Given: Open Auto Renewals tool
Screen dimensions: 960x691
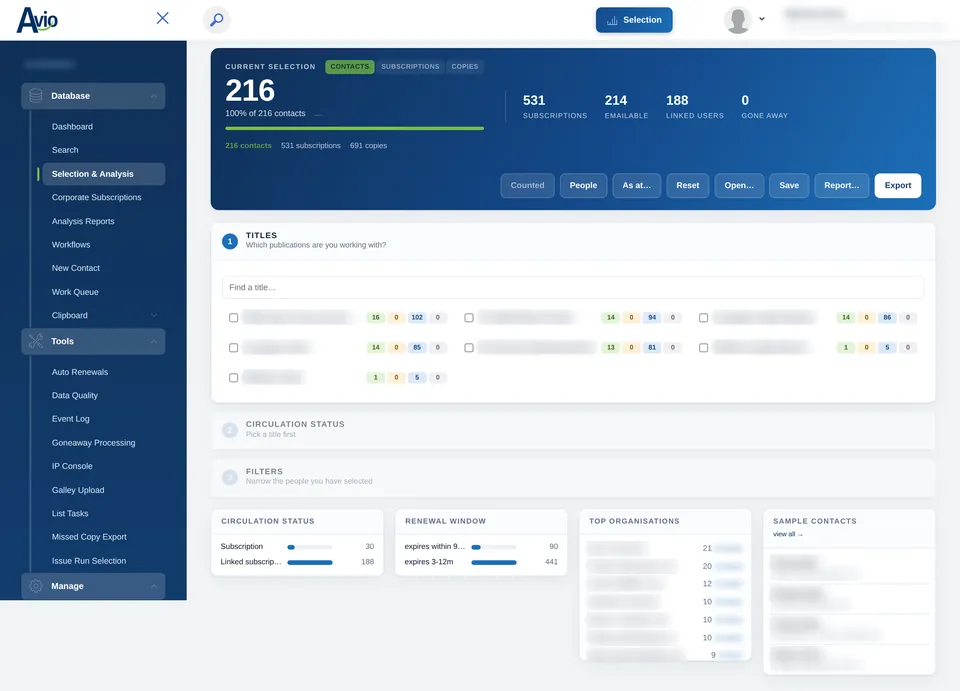Looking at the screenshot, I should (x=80, y=372).
